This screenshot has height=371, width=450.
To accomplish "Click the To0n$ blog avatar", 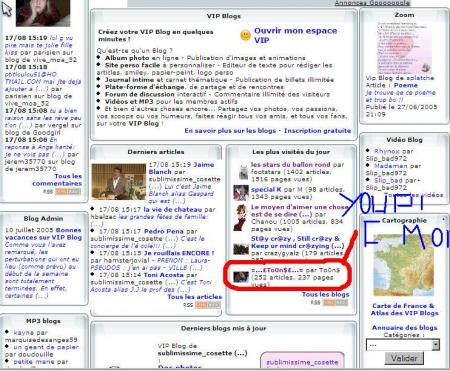I will (241, 276).
